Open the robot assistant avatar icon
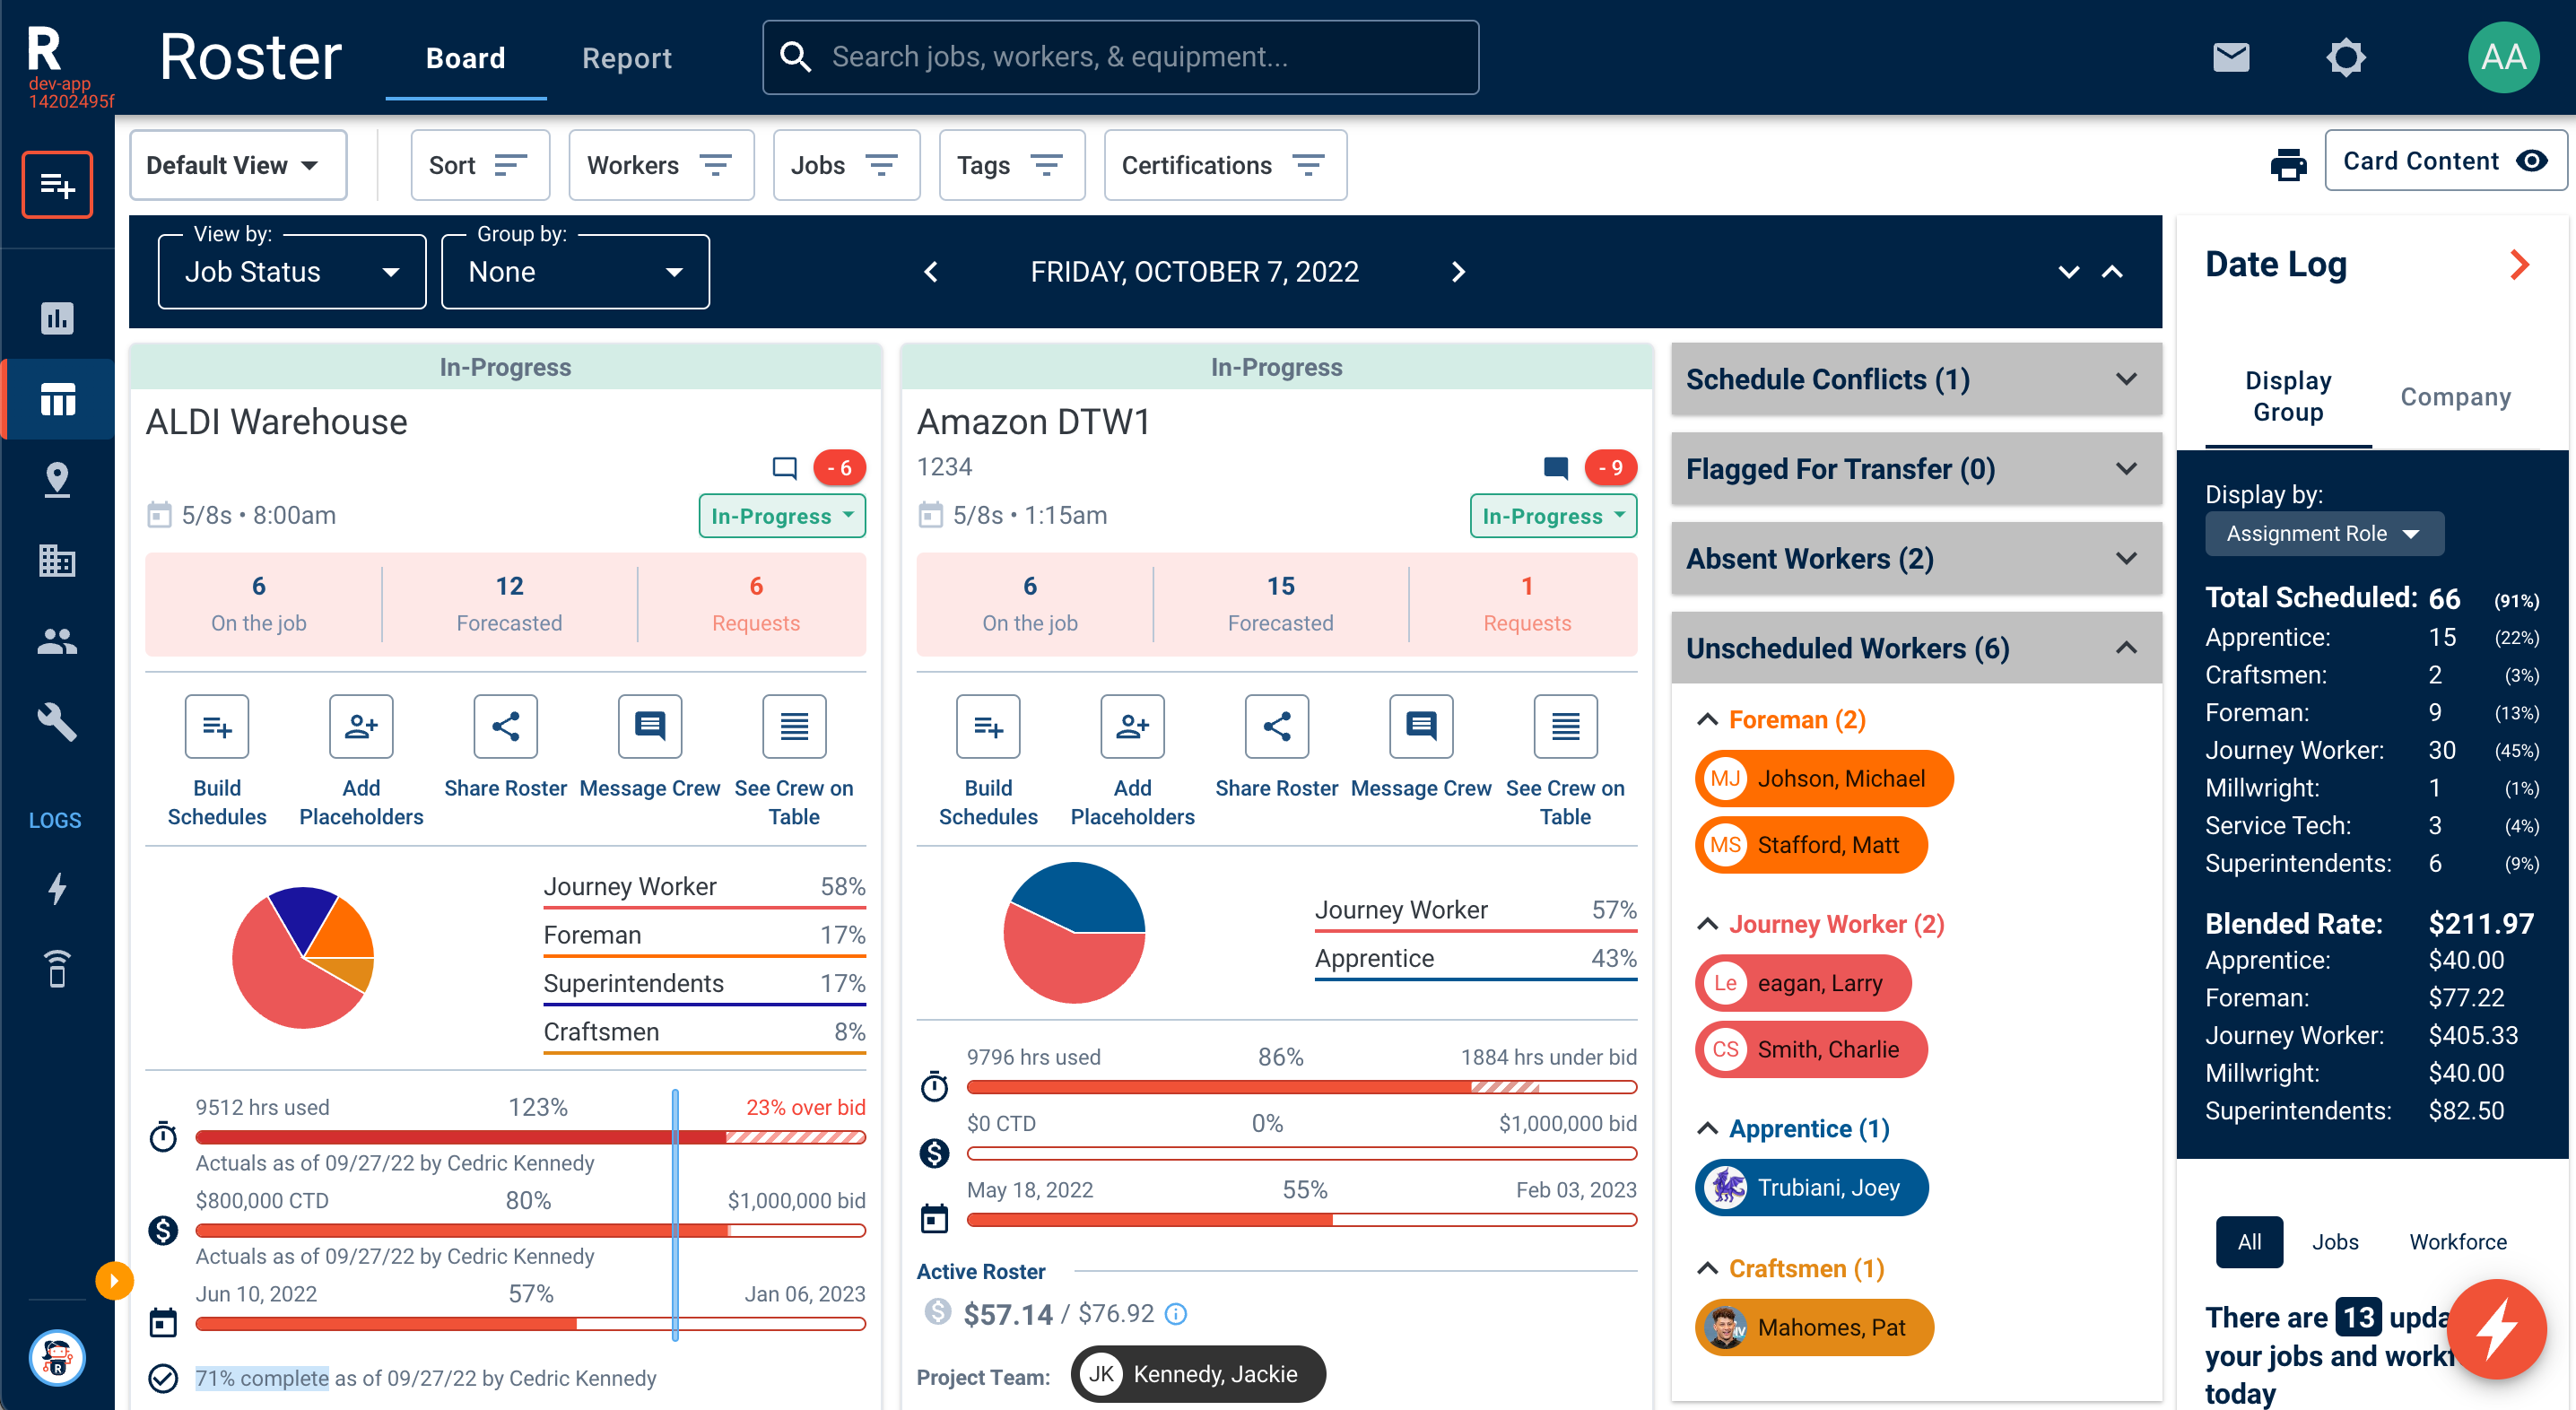 tap(57, 1357)
